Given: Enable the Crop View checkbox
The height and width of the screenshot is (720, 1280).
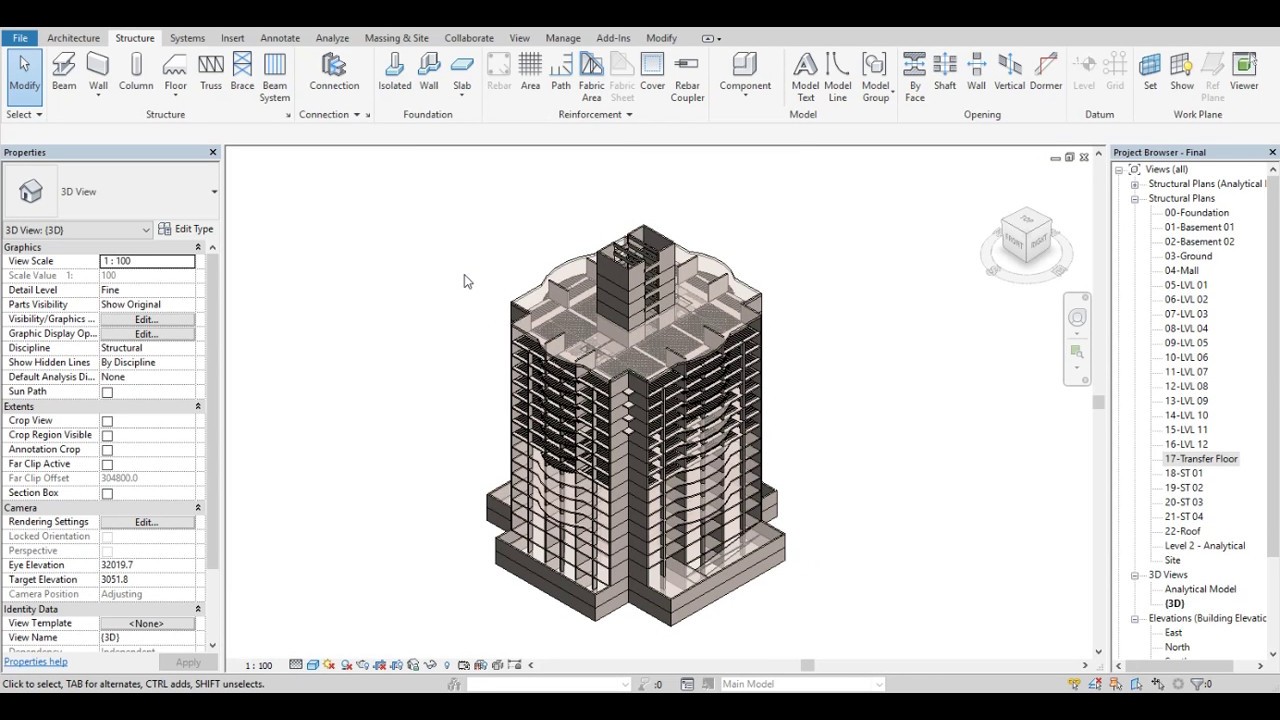Looking at the screenshot, I should pyautogui.click(x=107, y=421).
